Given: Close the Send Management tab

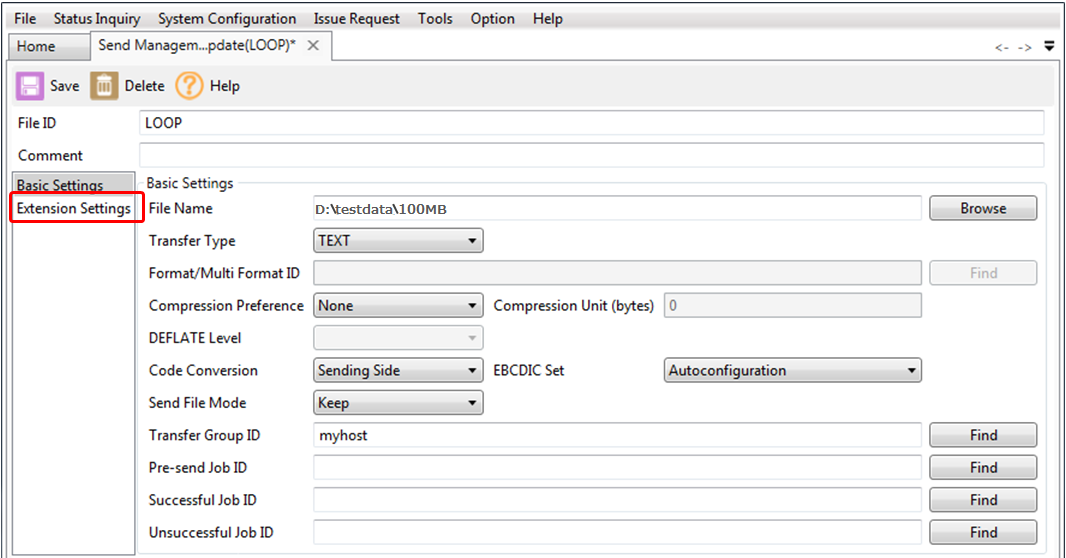Looking at the screenshot, I should click(x=313, y=46).
